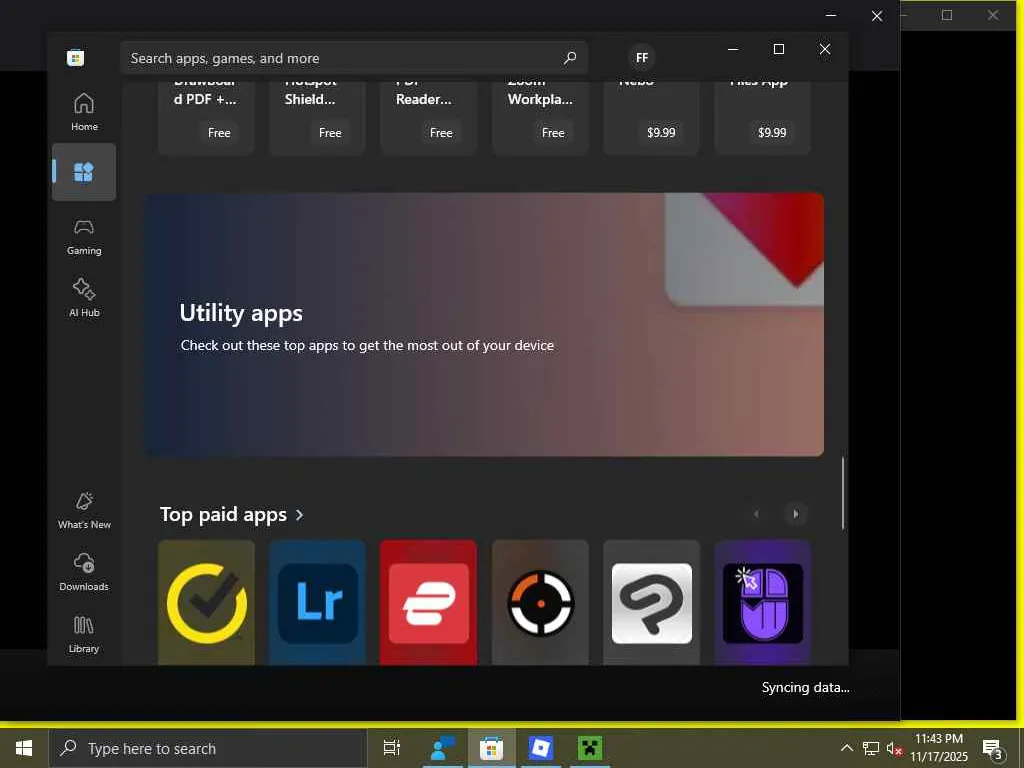Open the What's New page
This screenshot has width=1024, height=768.
84,510
